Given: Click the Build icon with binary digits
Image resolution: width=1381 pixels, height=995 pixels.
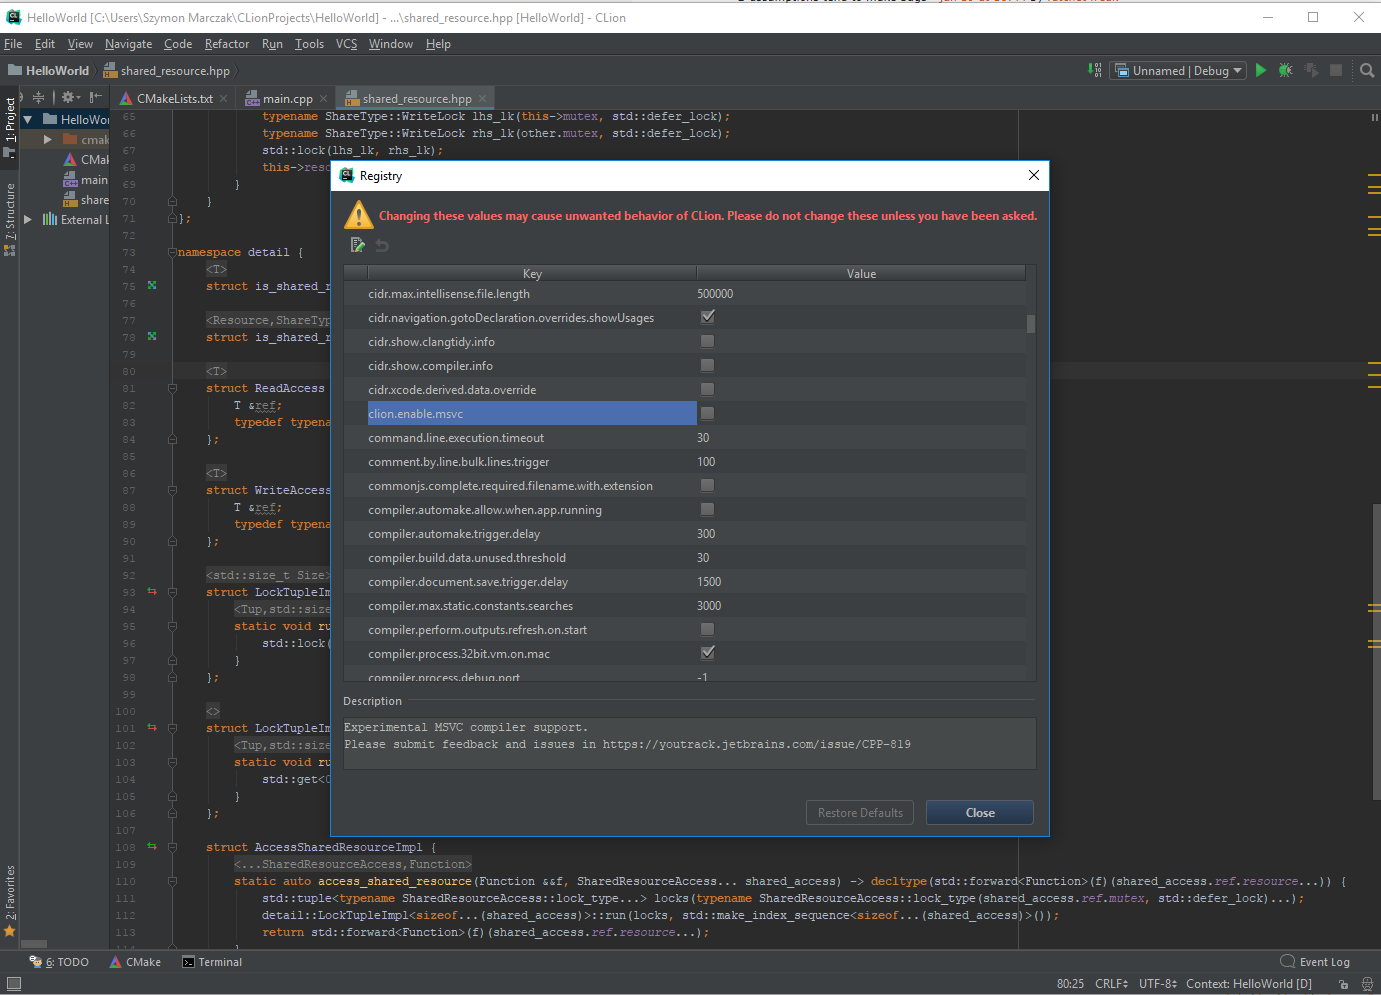Looking at the screenshot, I should pos(1095,70).
